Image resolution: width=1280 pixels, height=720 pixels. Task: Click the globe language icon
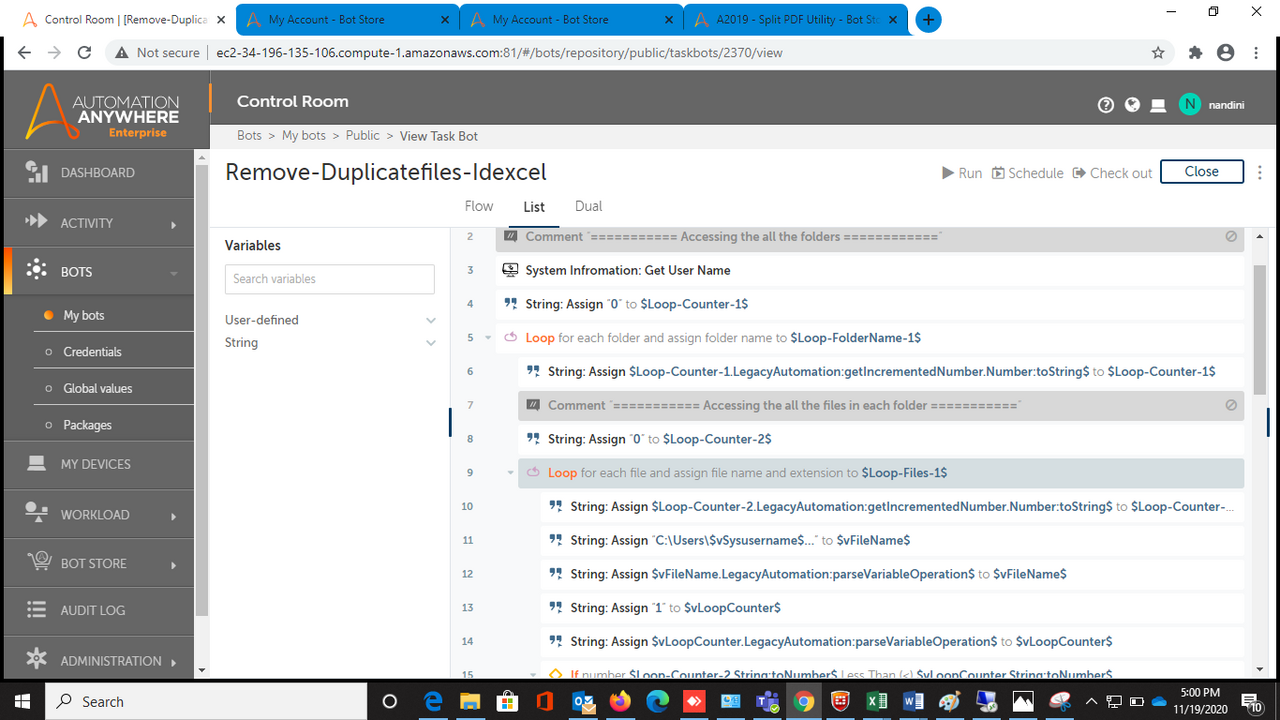[1132, 104]
